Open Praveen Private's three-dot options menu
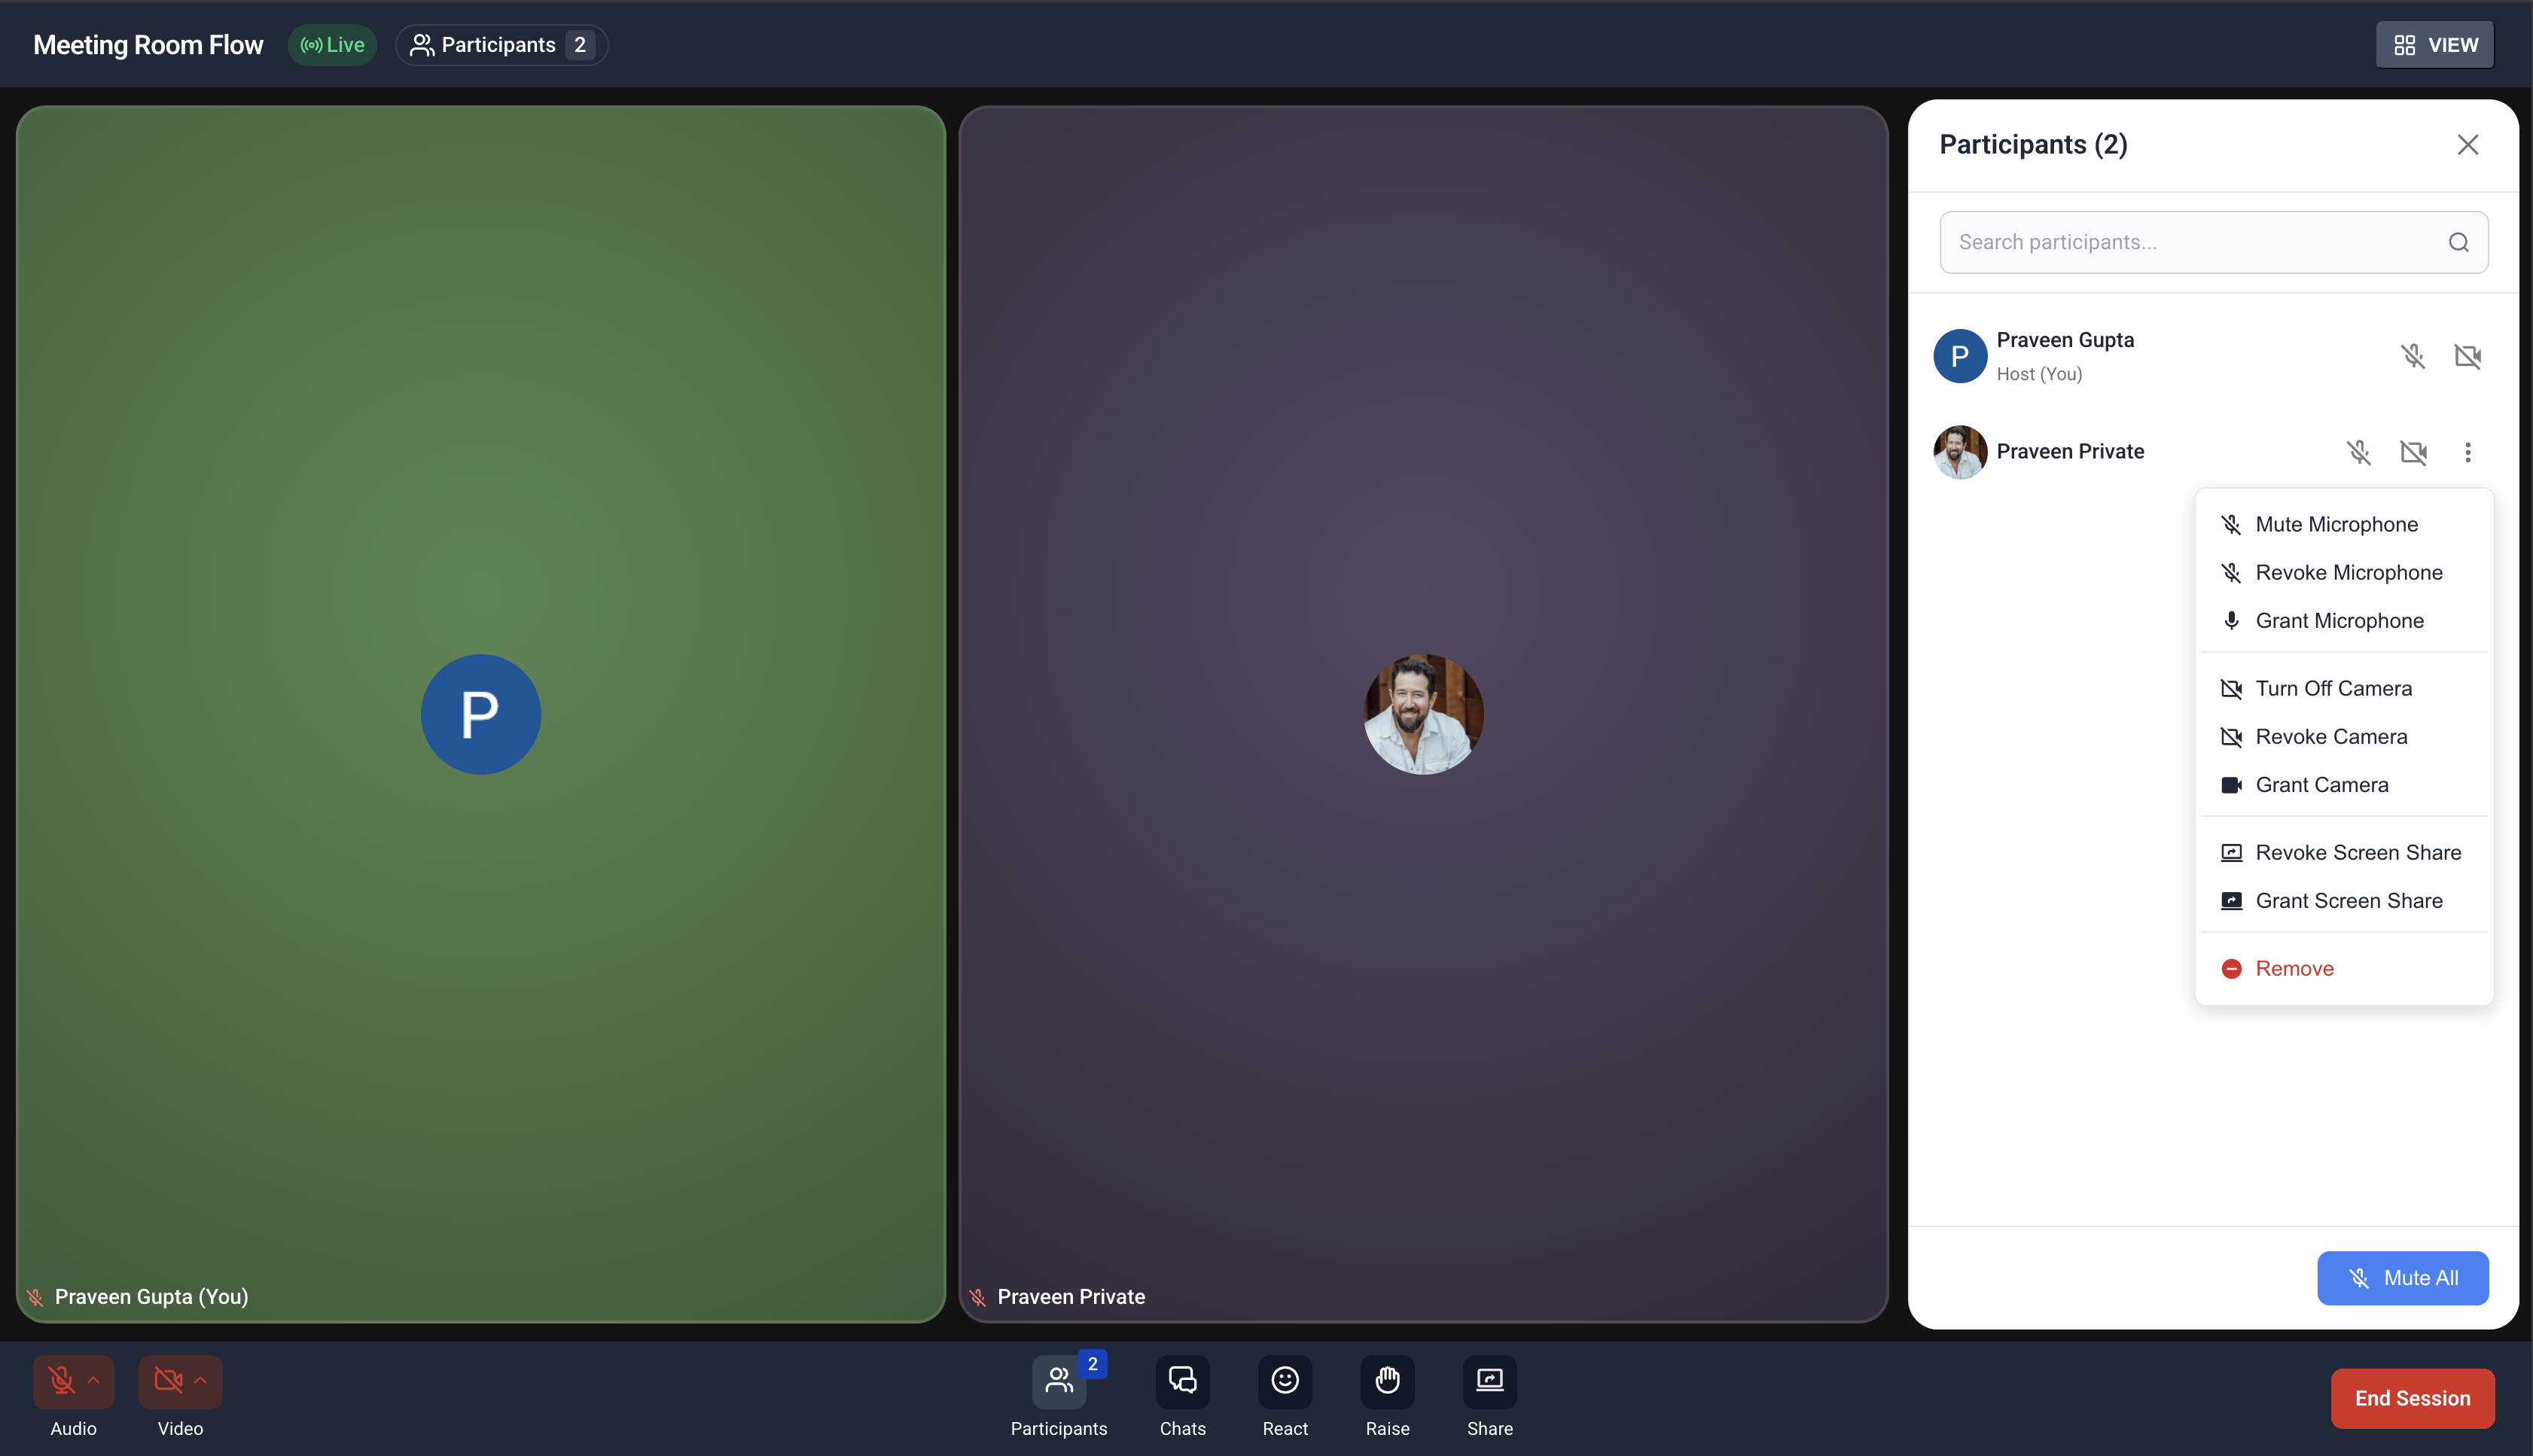Viewport: 2533px width, 1456px height. click(2467, 452)
